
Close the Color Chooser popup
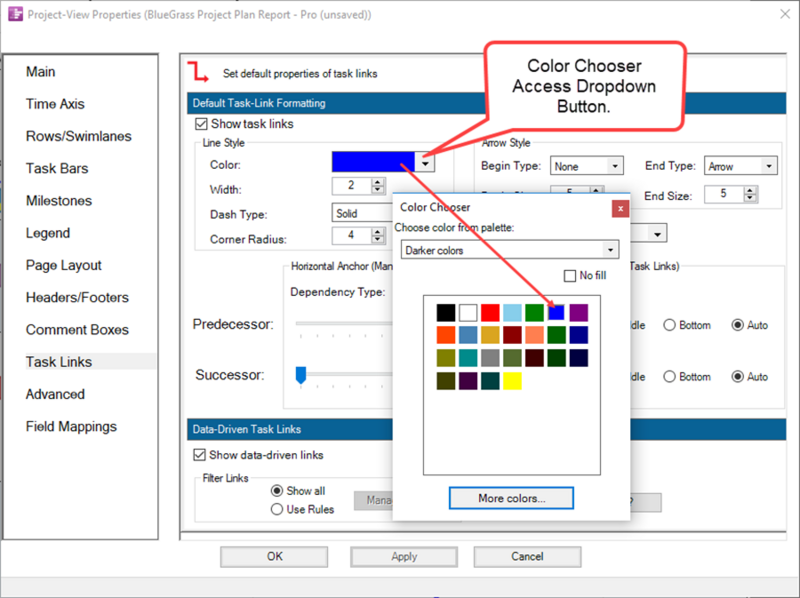(620, 209)
